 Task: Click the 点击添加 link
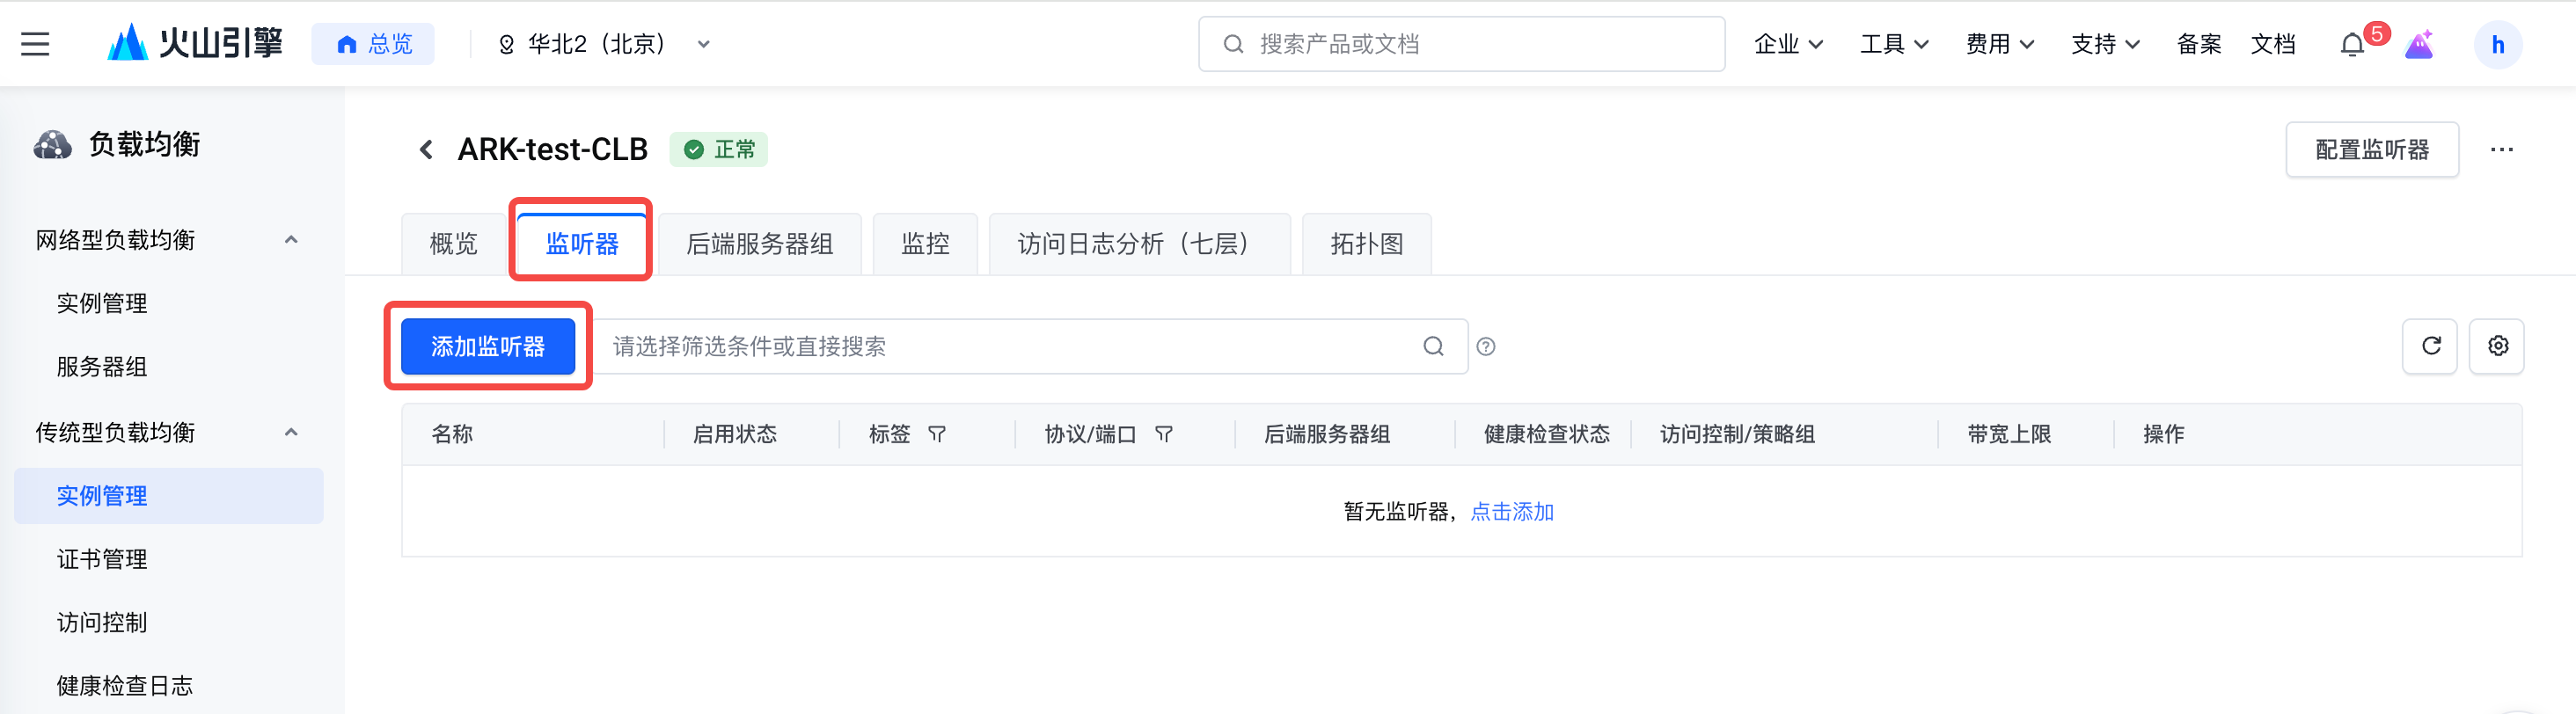coord(1512,512)
